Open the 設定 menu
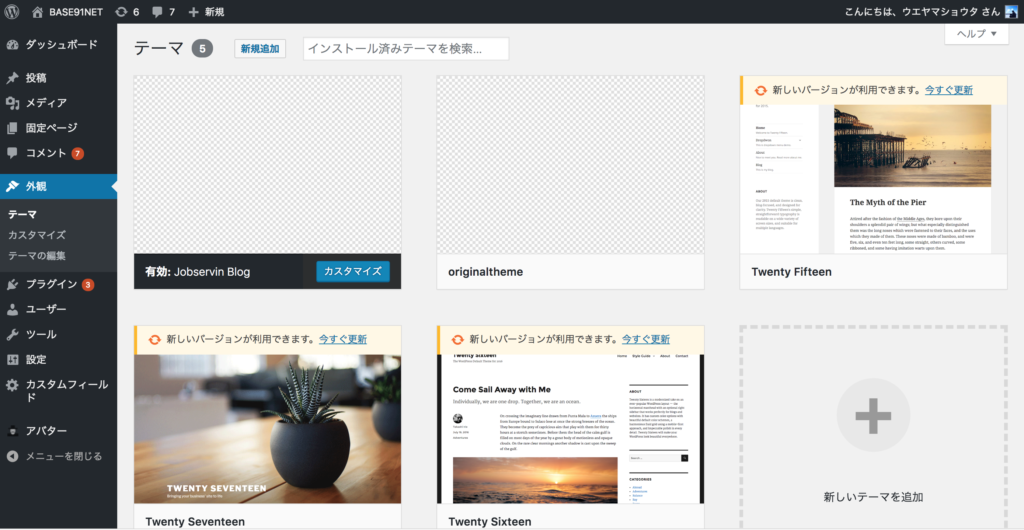Viewport: 1024px width, 530px height. pos(59,360)
